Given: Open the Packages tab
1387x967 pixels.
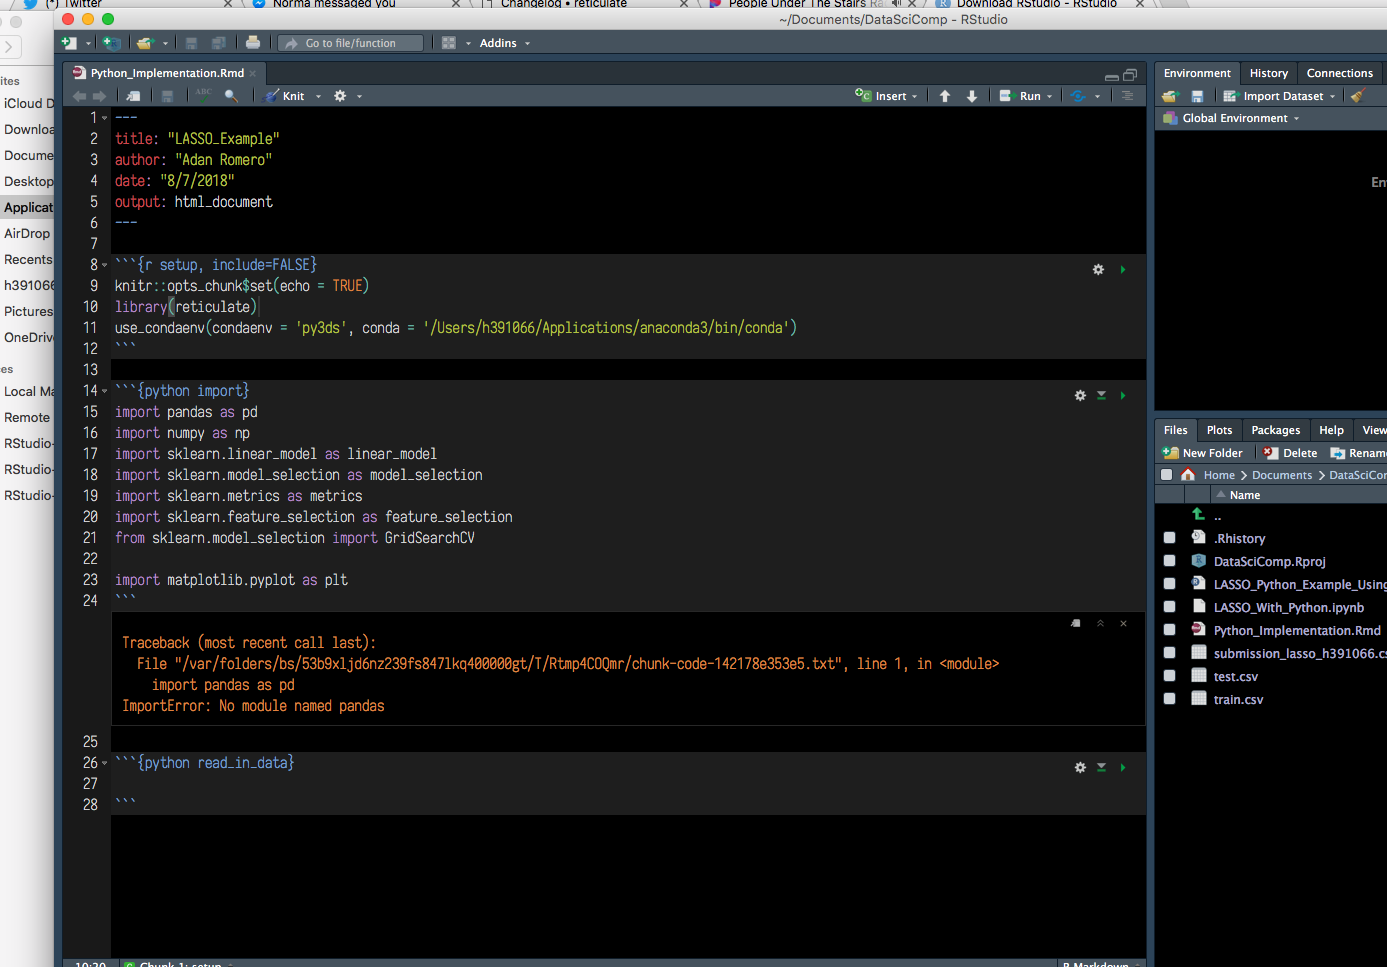Looking at the screenshot, I should click(1275, 429).
